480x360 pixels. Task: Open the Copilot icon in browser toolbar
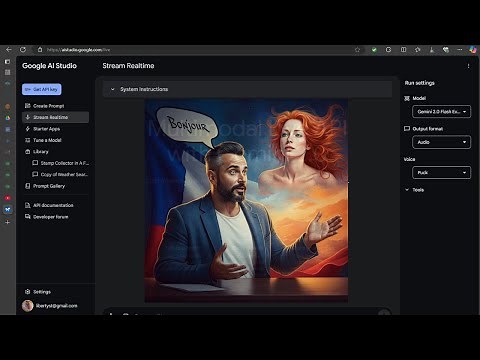[473, 50]
